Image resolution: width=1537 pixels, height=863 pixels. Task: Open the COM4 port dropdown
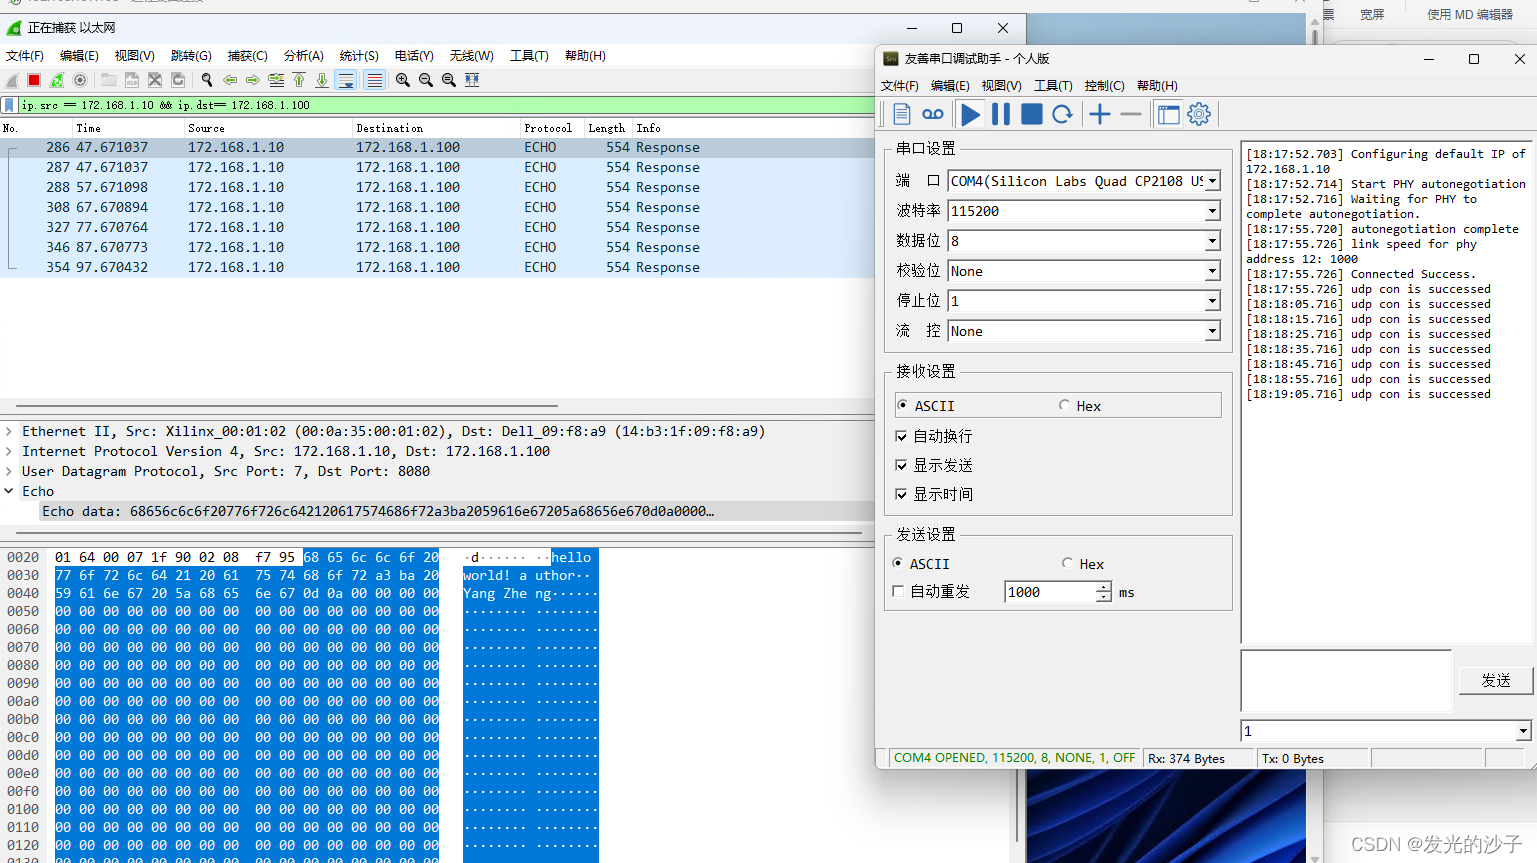pos(1212,181)
